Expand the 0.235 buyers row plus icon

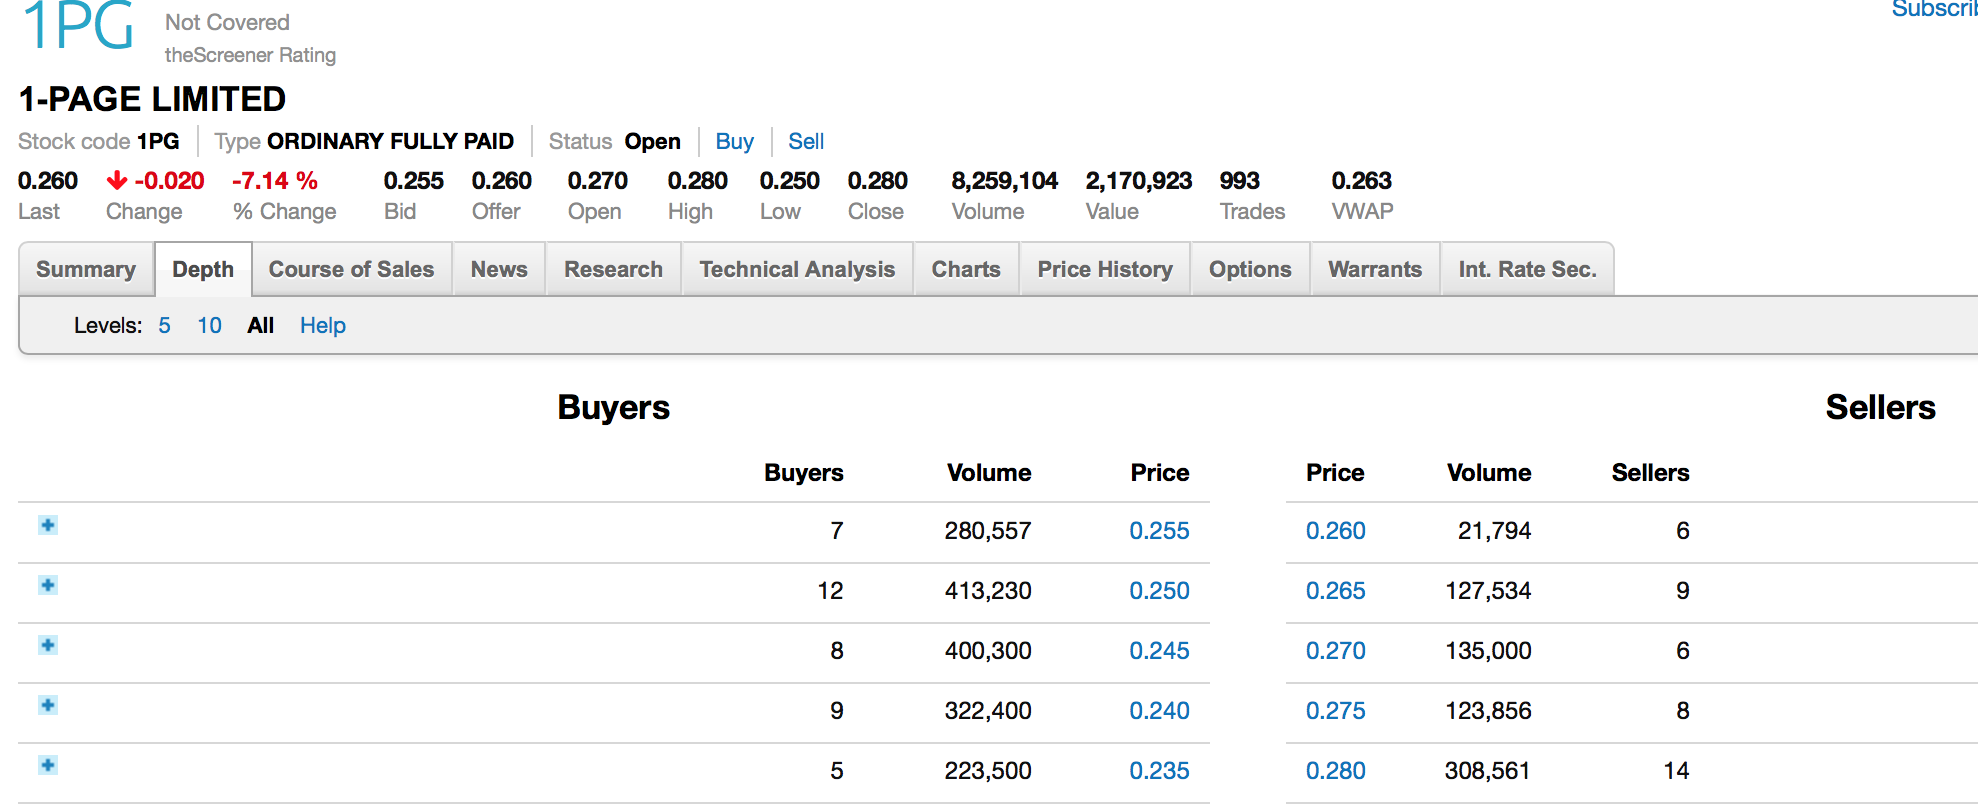(48, 765)
